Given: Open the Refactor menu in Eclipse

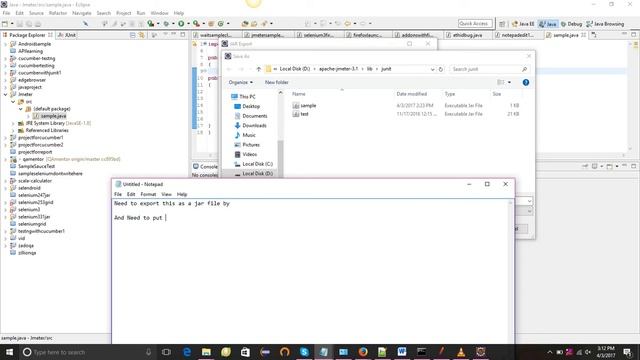Looking at the screenshot, I should pos(58,13).
